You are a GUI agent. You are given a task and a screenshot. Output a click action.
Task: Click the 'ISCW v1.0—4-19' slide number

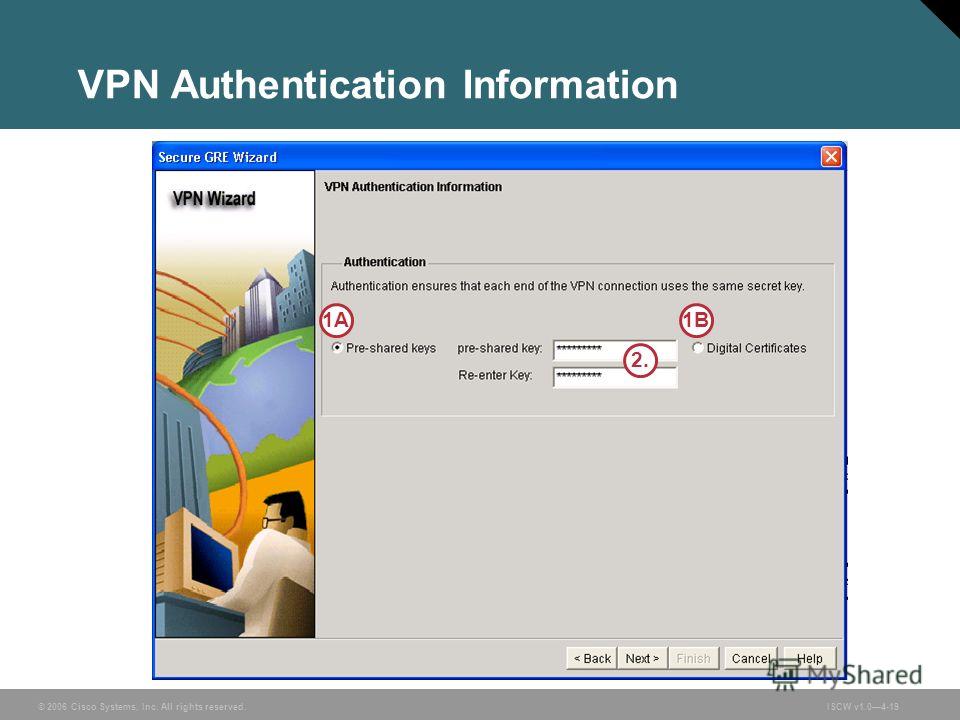coord(862,707)
